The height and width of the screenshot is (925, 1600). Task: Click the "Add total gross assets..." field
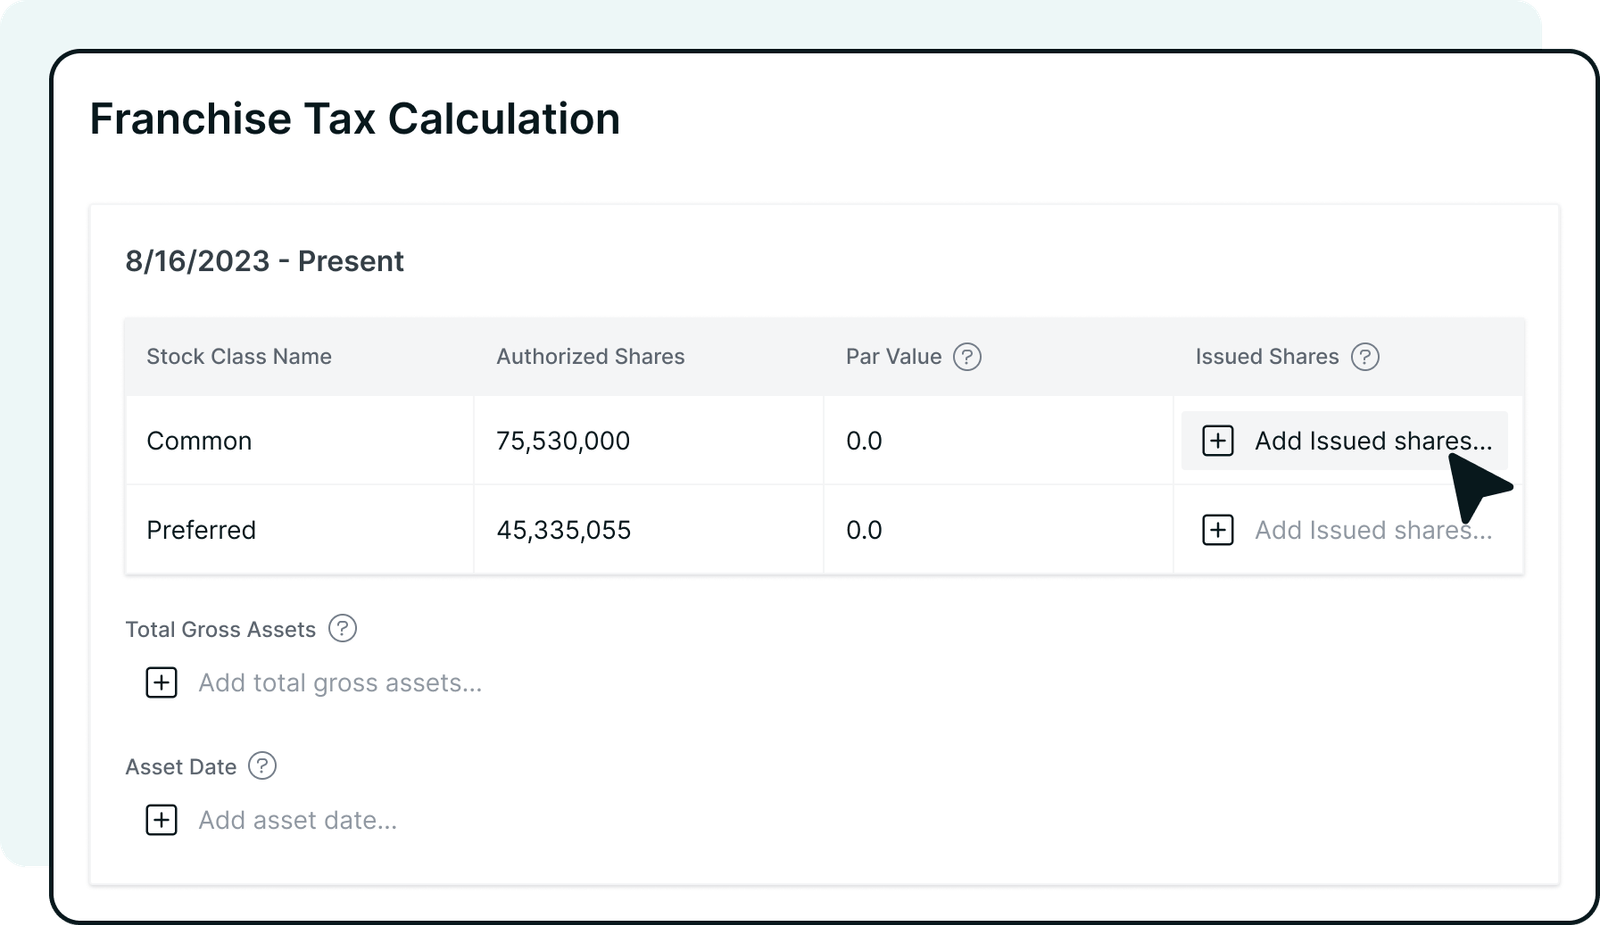pos(340,683)
